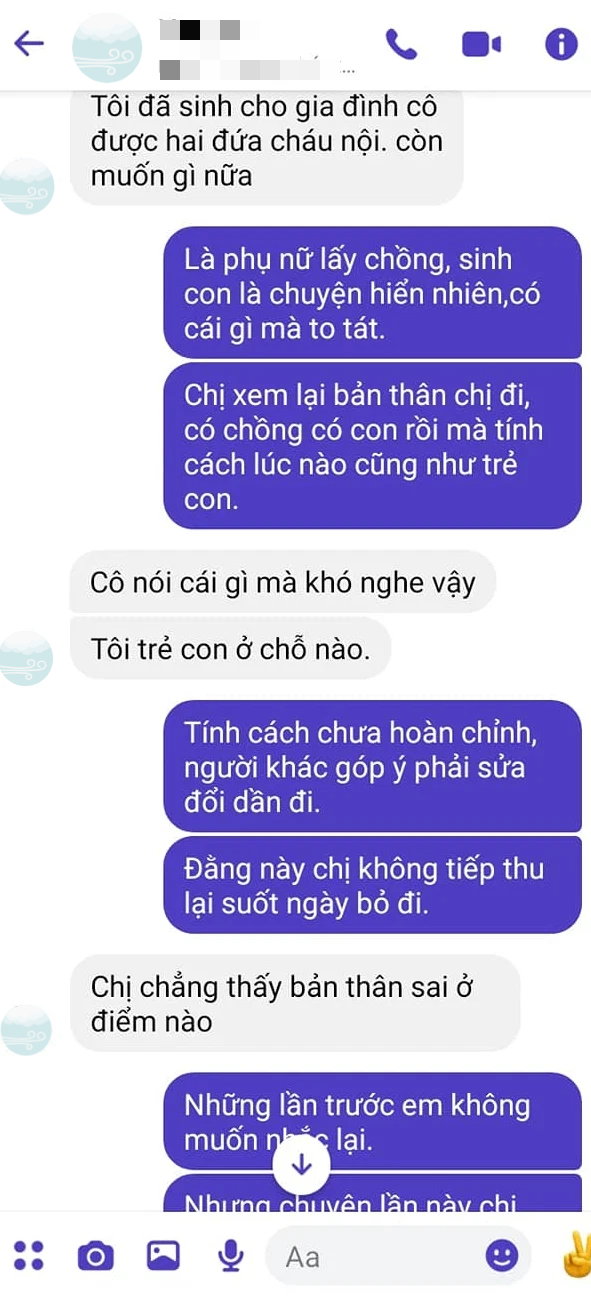This screenshot has height=1313, width=591.
Task: Open the emoji picker smiley face
Action: (502, 1255)
